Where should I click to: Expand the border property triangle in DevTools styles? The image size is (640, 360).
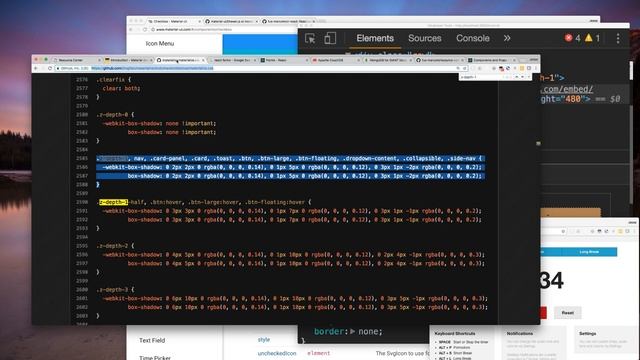[353, 331]
